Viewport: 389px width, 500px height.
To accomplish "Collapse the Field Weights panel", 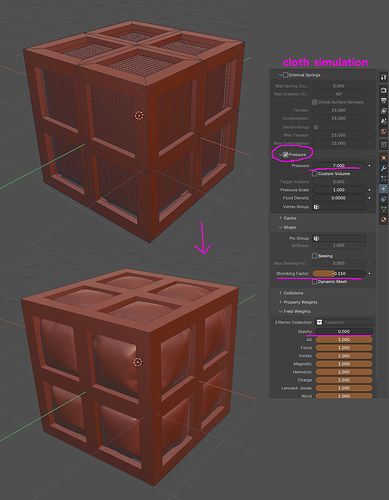I will (x=280, y=311).
